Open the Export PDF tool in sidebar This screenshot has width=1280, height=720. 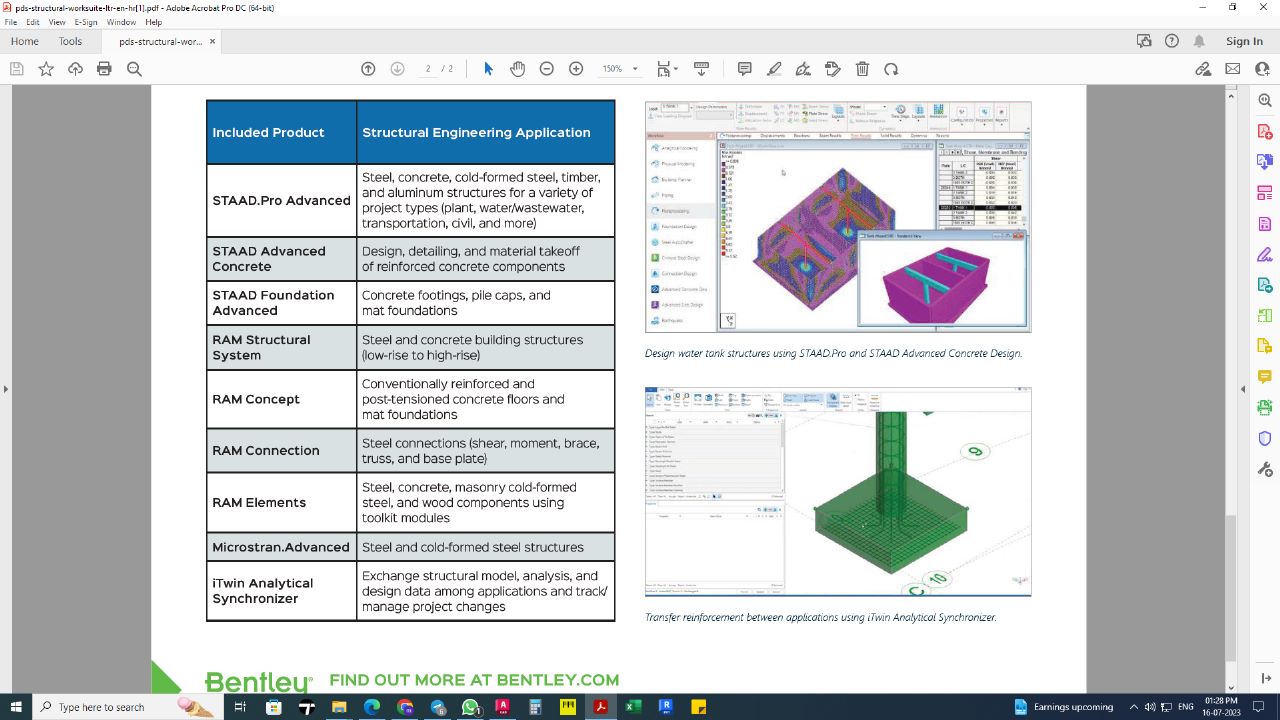pyautogui.click(x=1265, y=285)
